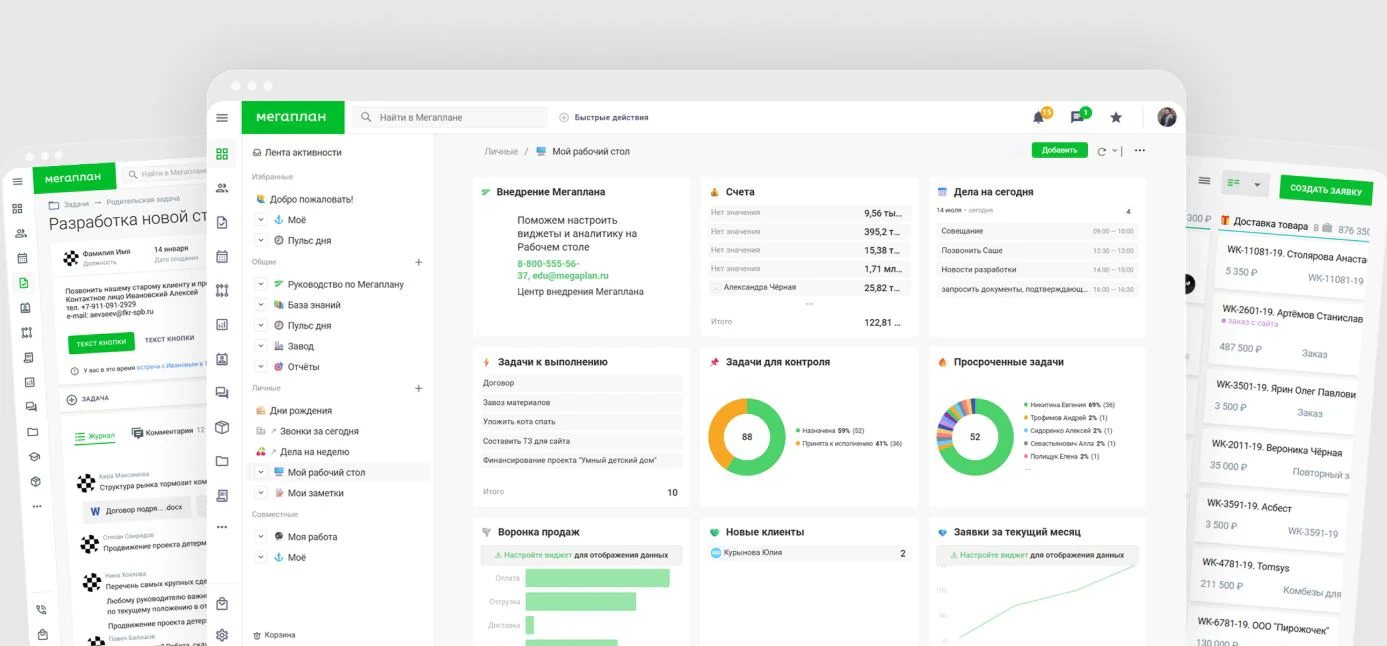Click the Мегаплан logo in main window
1387x646 pixels.
293,117
